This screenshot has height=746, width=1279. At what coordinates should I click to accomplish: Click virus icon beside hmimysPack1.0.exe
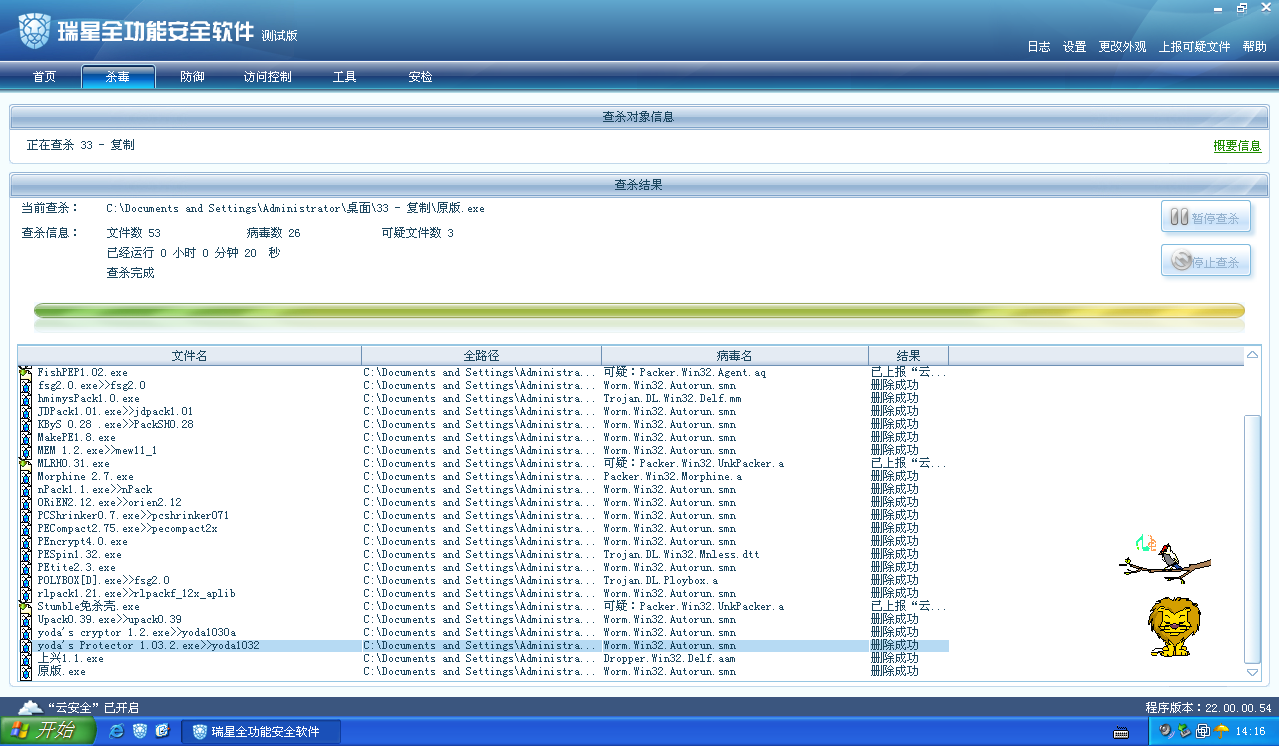[x=26, y=398]
